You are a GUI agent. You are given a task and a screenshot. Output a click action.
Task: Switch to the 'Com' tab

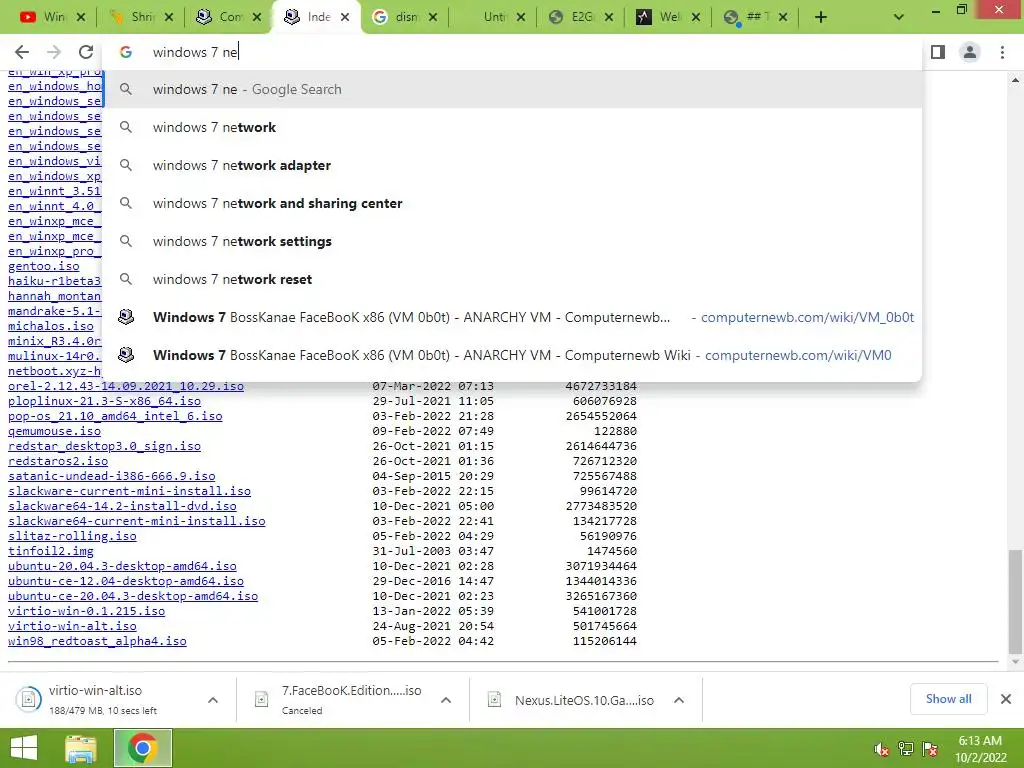[x=221, y=17]
